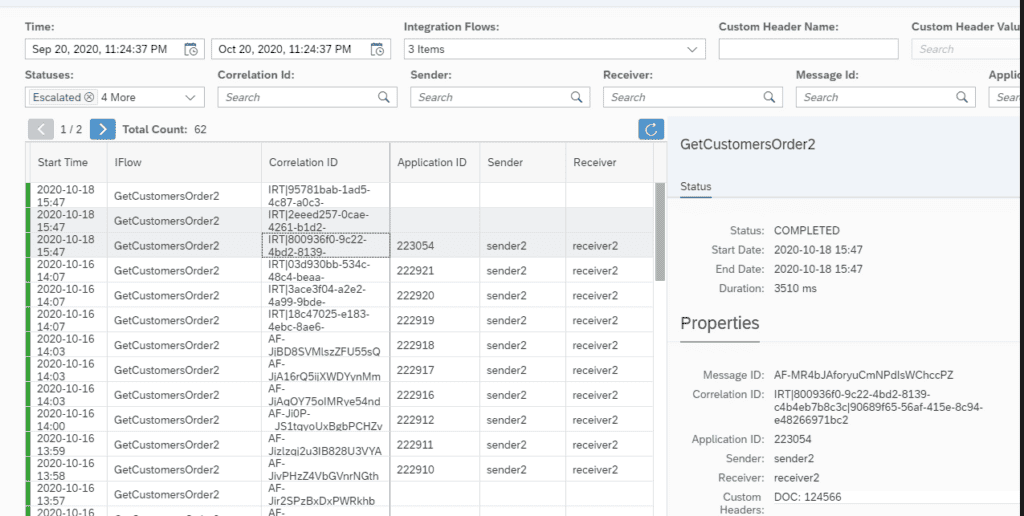The width and height of the screenshot is (1024, 516).
Task: Click the 3510 ms duration value
Action: click(x=795, y=288)
